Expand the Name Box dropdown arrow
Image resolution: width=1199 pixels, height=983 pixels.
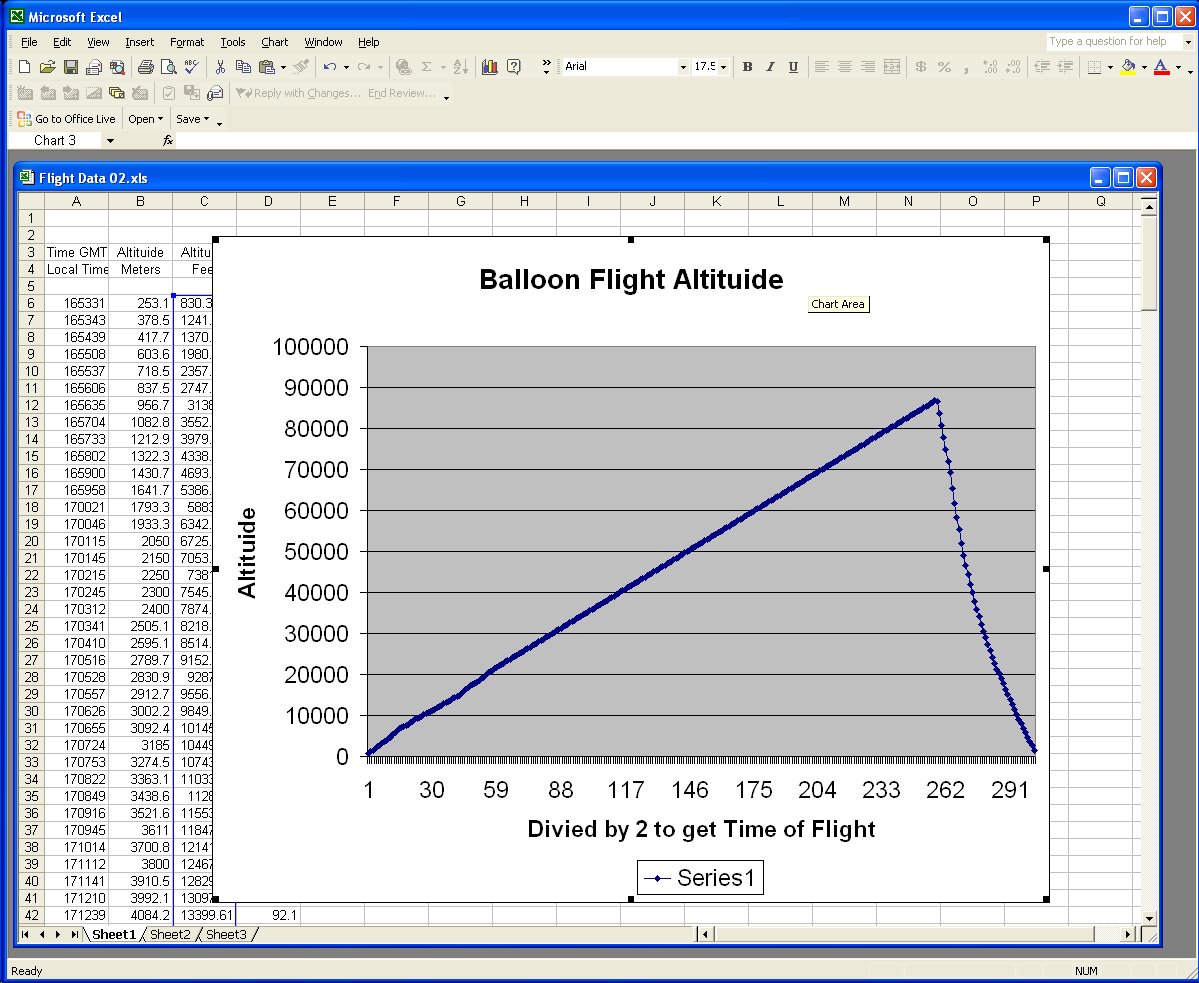click(x=110, y=141)
